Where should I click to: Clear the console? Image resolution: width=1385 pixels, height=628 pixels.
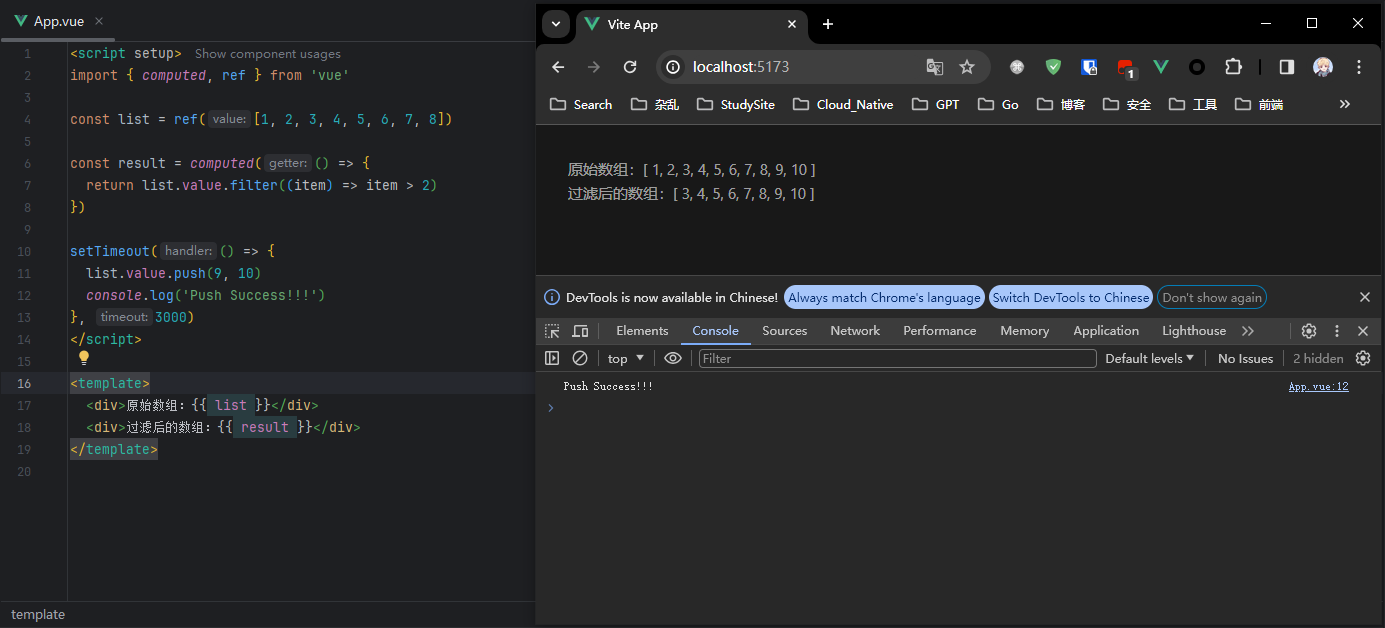(580, 358)
